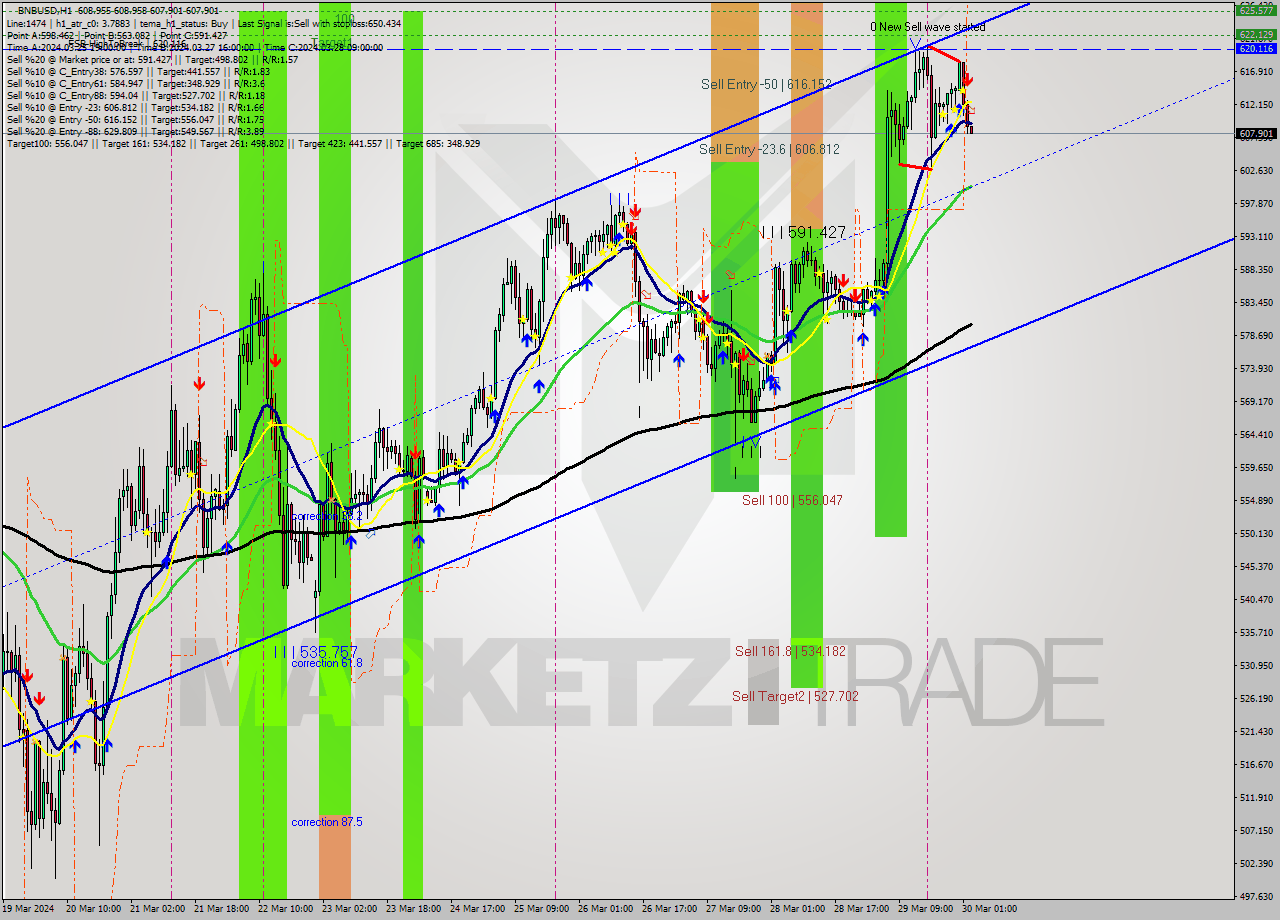Viewport: 1280px width, 920px height.
Task: Click the '26 Mar 01:00' time axis label
Action: [605, 910]
